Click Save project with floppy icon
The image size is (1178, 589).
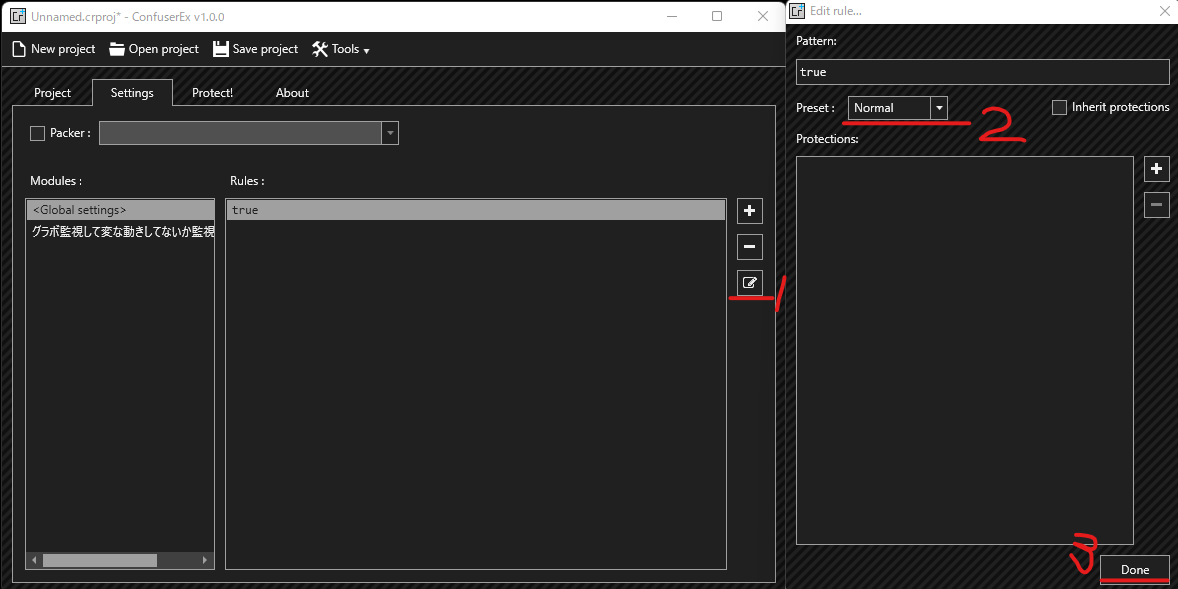[255, 49]
